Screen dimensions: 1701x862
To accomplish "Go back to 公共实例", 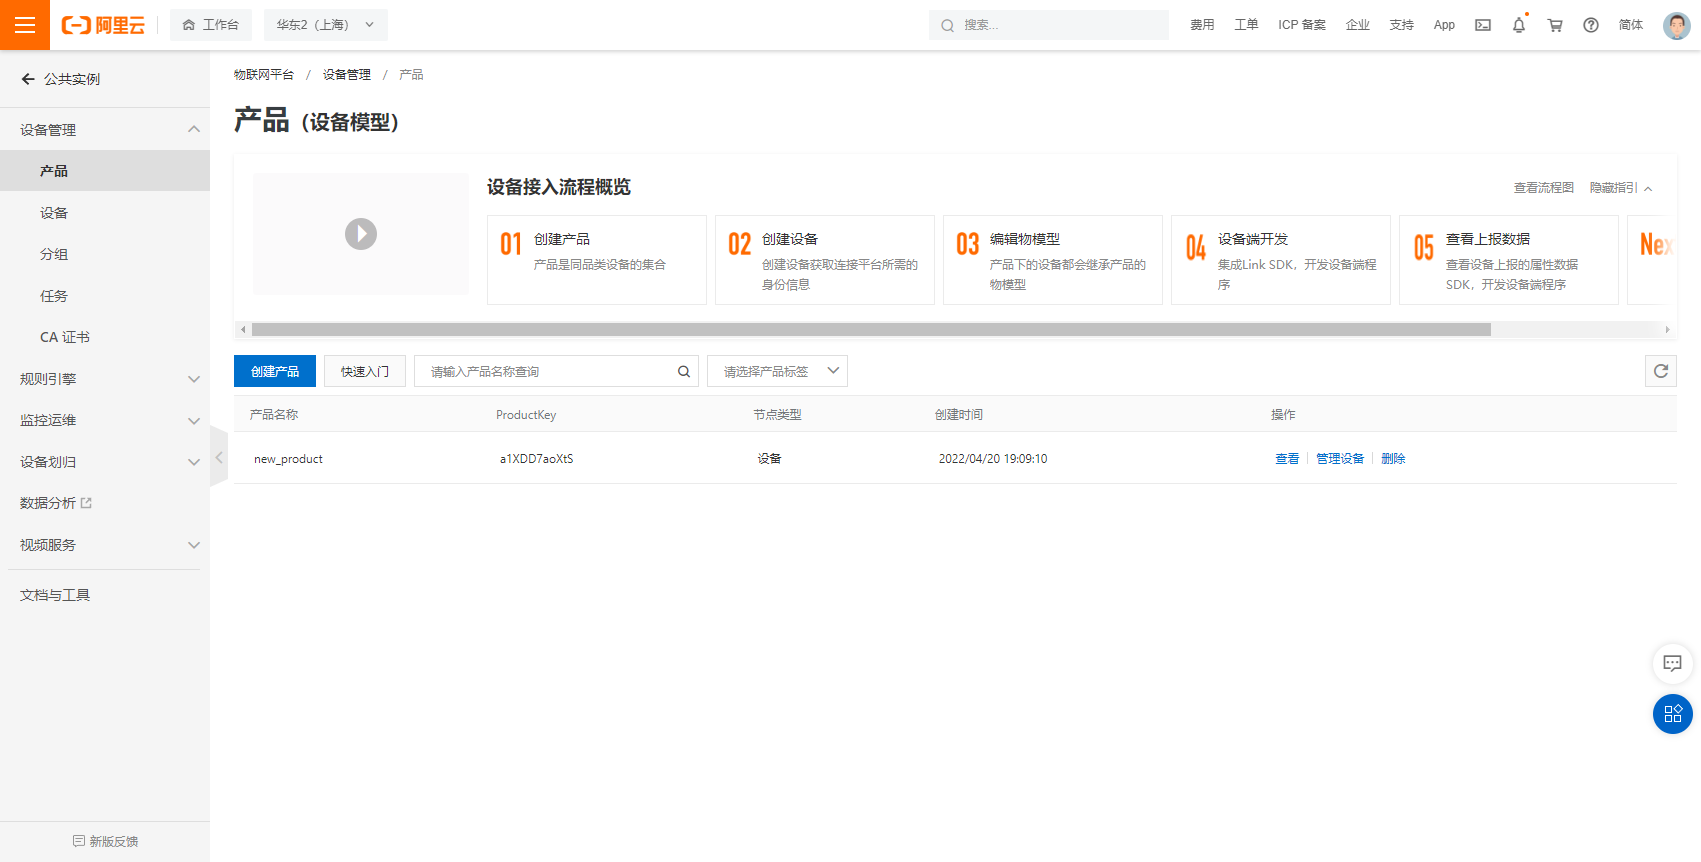I will click(61, 79).
